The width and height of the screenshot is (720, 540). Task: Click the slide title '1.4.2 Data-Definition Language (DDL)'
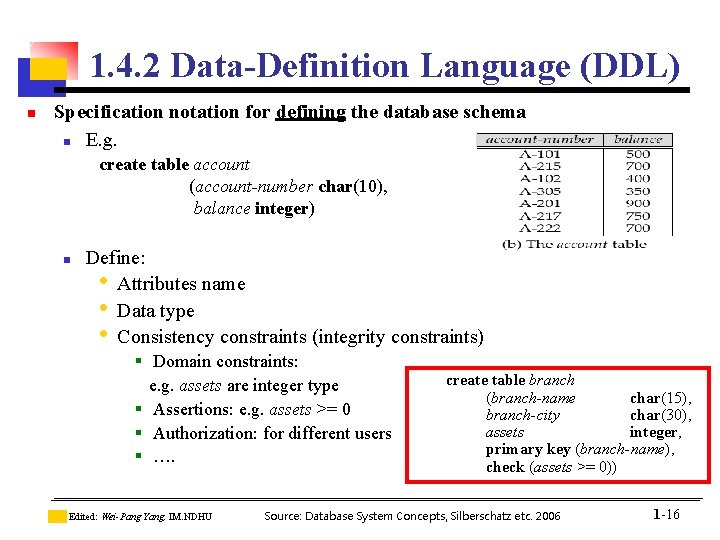(385, 67)
